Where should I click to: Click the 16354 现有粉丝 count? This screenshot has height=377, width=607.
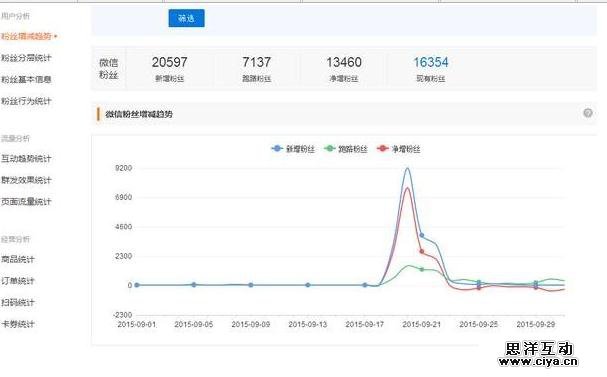431,62
